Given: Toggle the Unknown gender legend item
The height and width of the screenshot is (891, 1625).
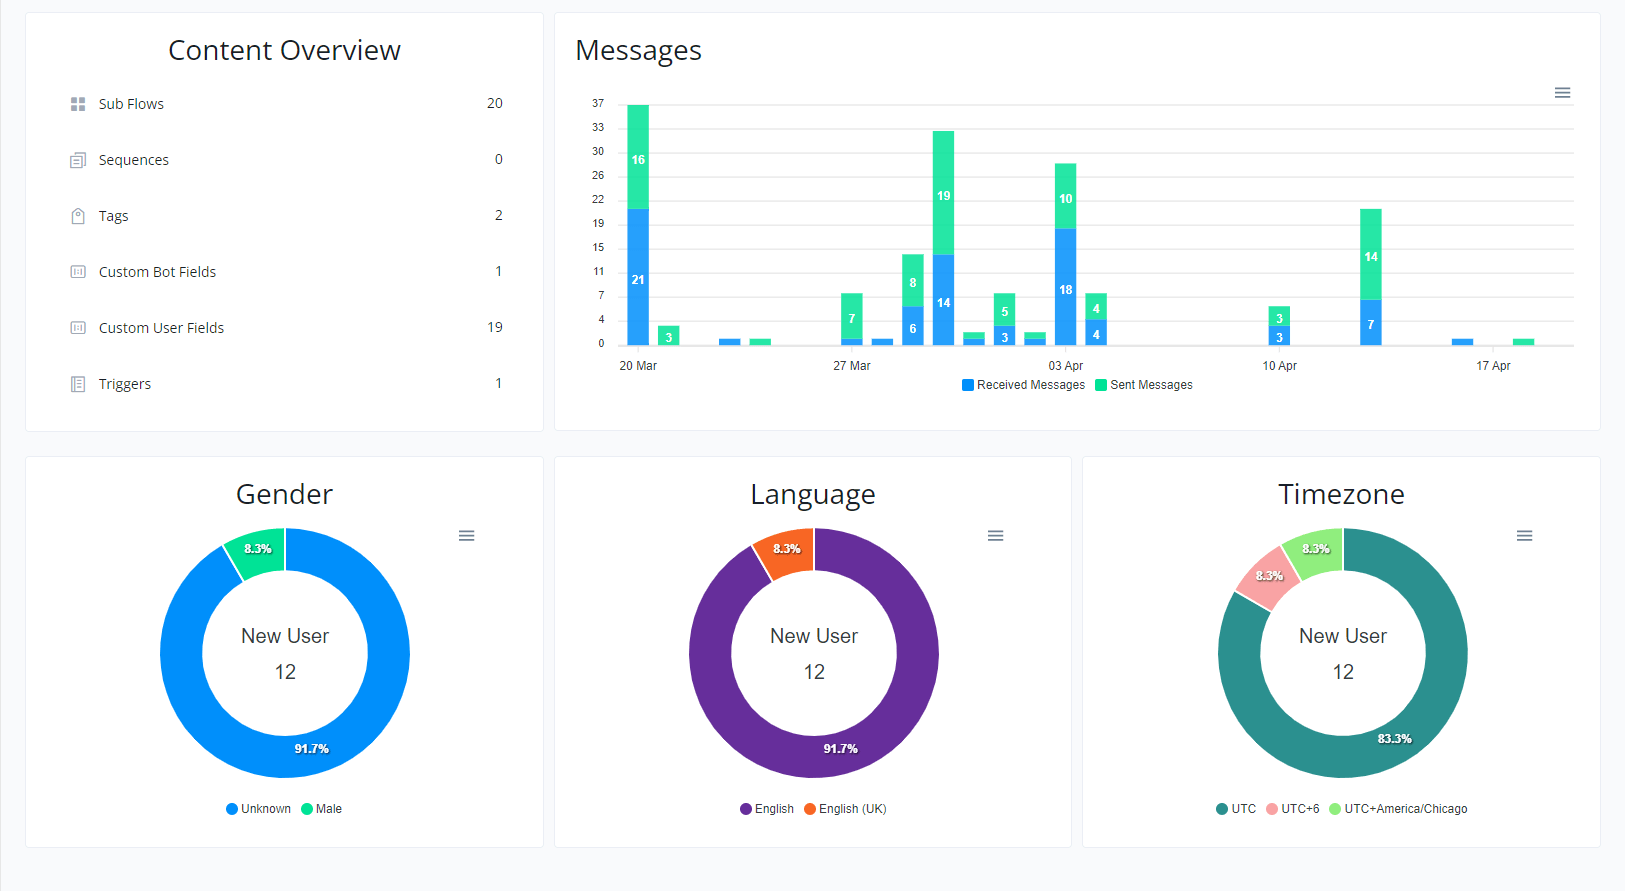Looking at the screenshot, I should coord(258,809).
